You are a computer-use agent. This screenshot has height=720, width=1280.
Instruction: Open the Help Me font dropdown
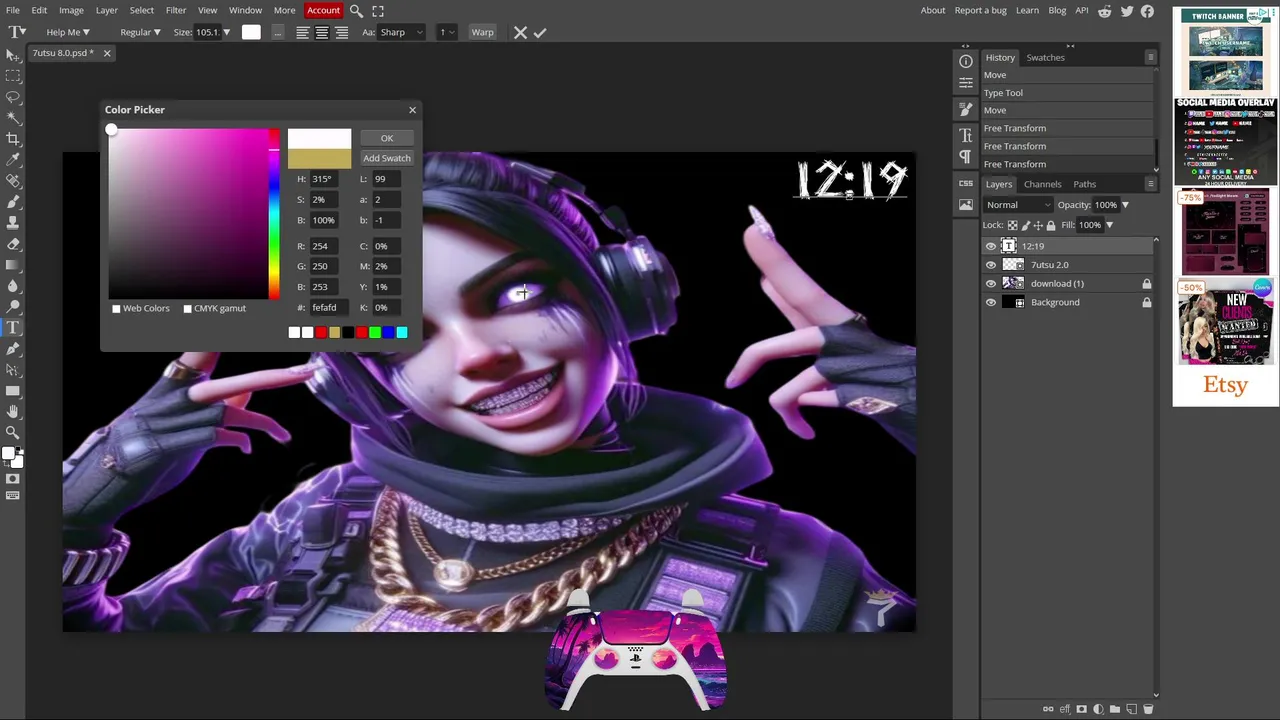click(x=68, y=32)
